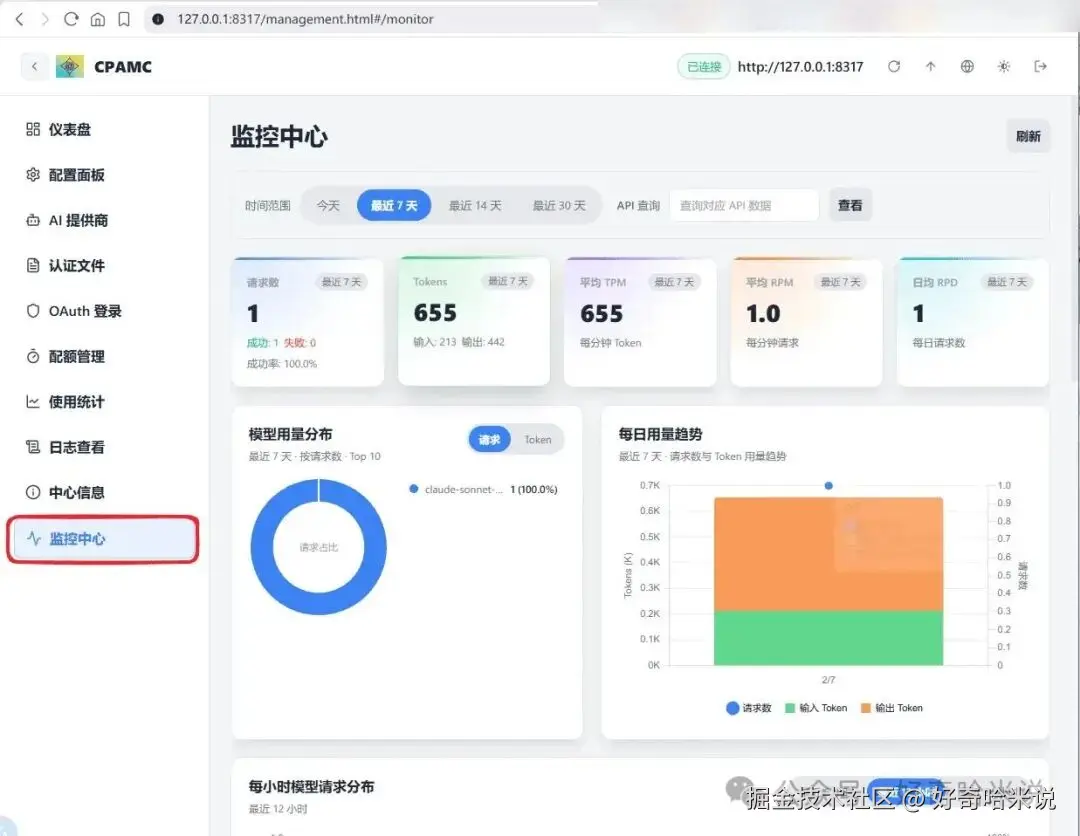Click the API 查询 input field
Screen dimensions: 1080x836
click(x=744, y=205)
